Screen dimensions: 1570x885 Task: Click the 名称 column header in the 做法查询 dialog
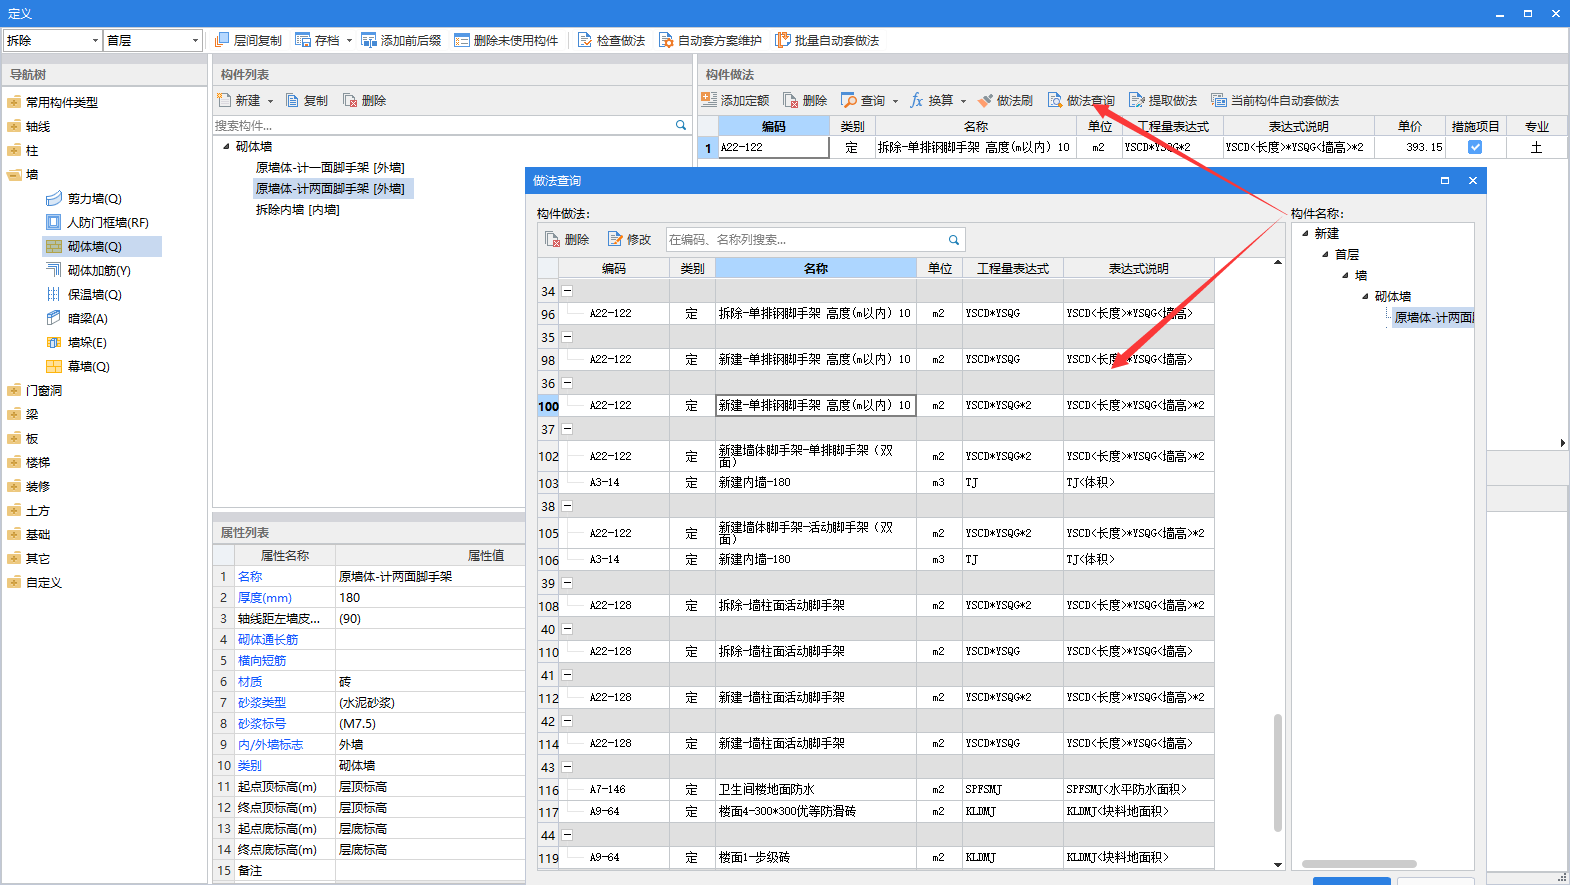815,268
